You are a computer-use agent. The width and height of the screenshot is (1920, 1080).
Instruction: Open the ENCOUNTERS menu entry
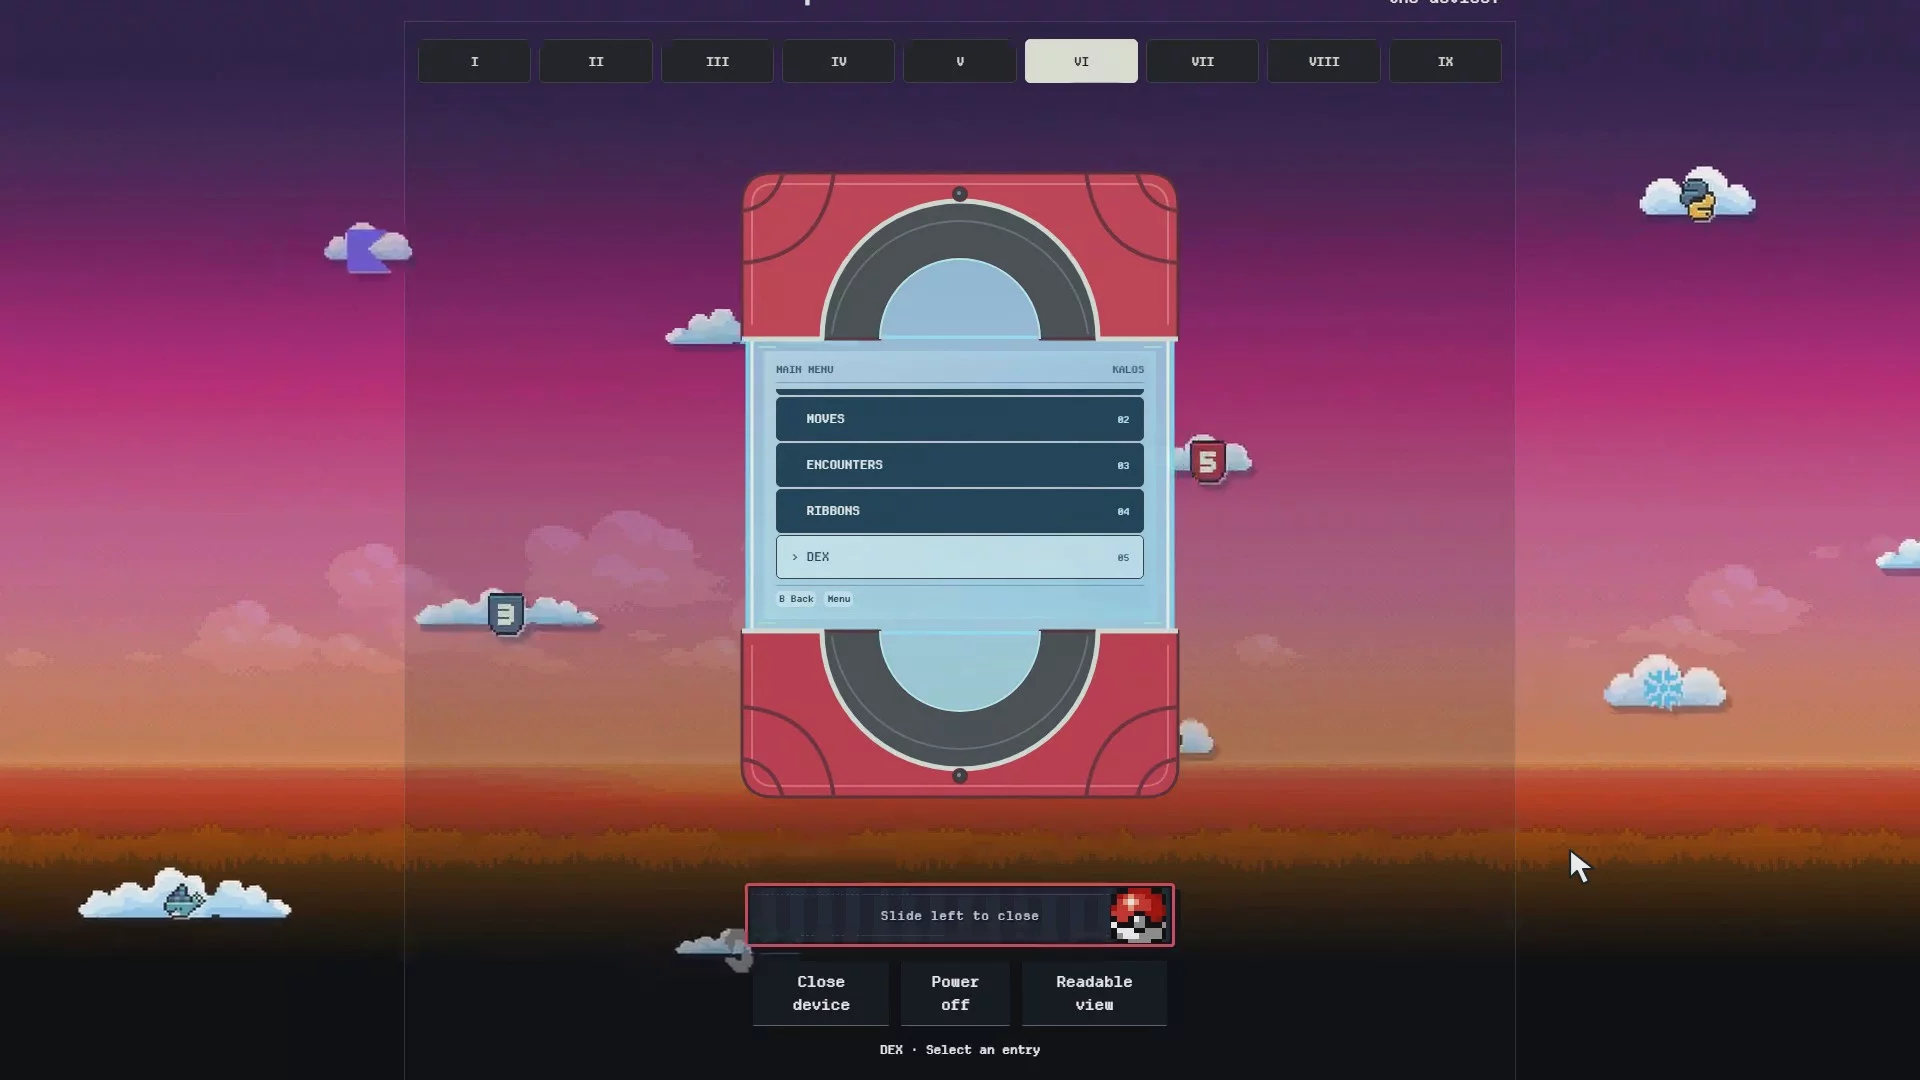pos(960,465)
